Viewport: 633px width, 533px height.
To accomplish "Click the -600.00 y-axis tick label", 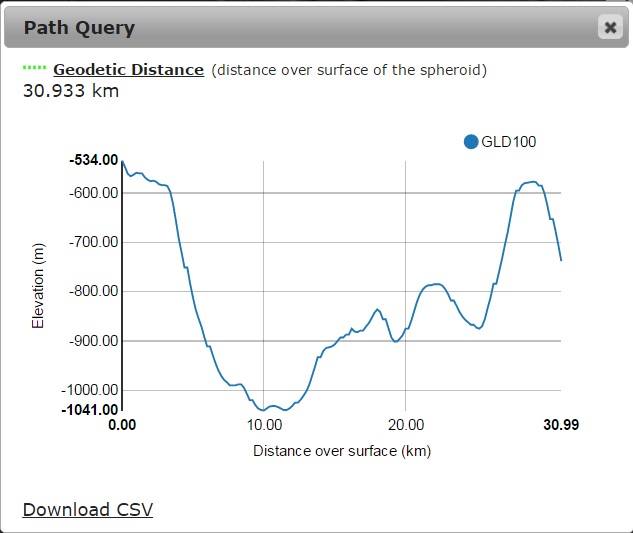I will pyautogui.click(x=93, y=193).
